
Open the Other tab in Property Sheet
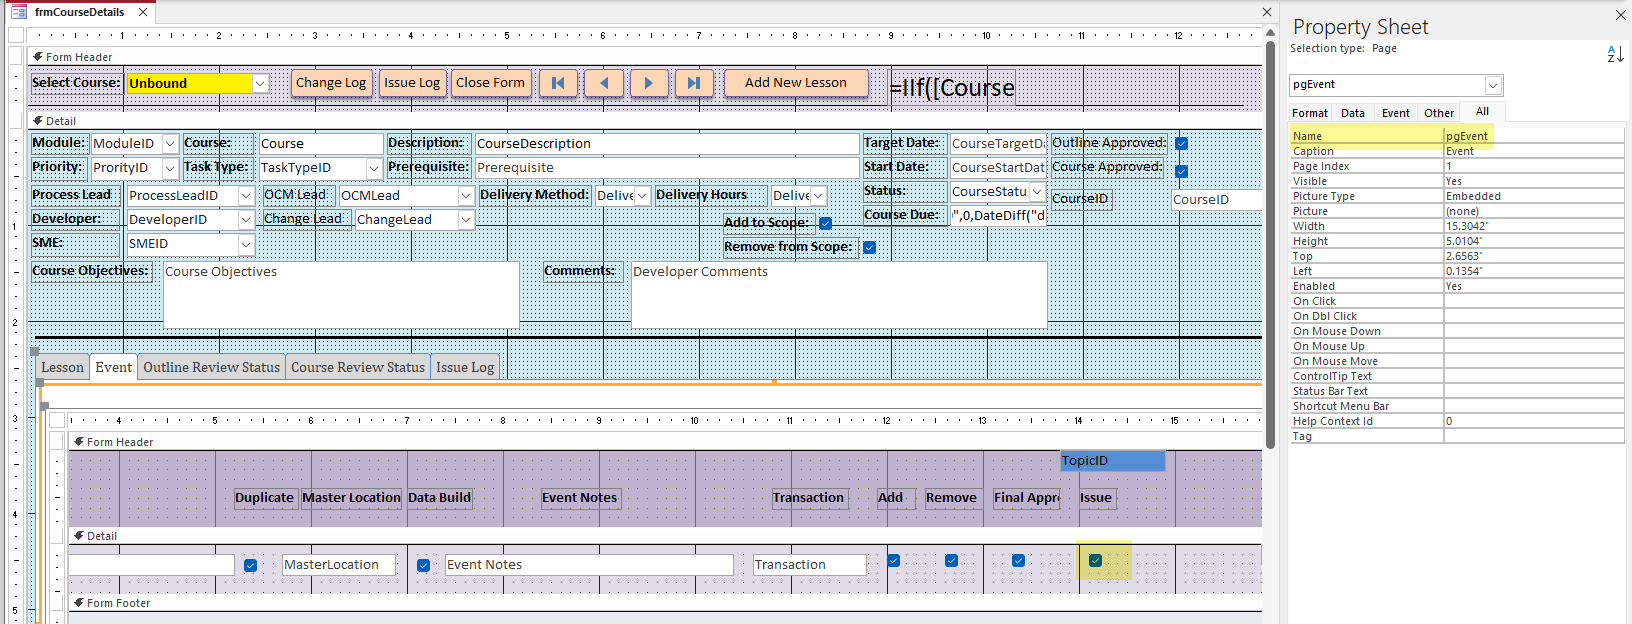pos(1439,113)
